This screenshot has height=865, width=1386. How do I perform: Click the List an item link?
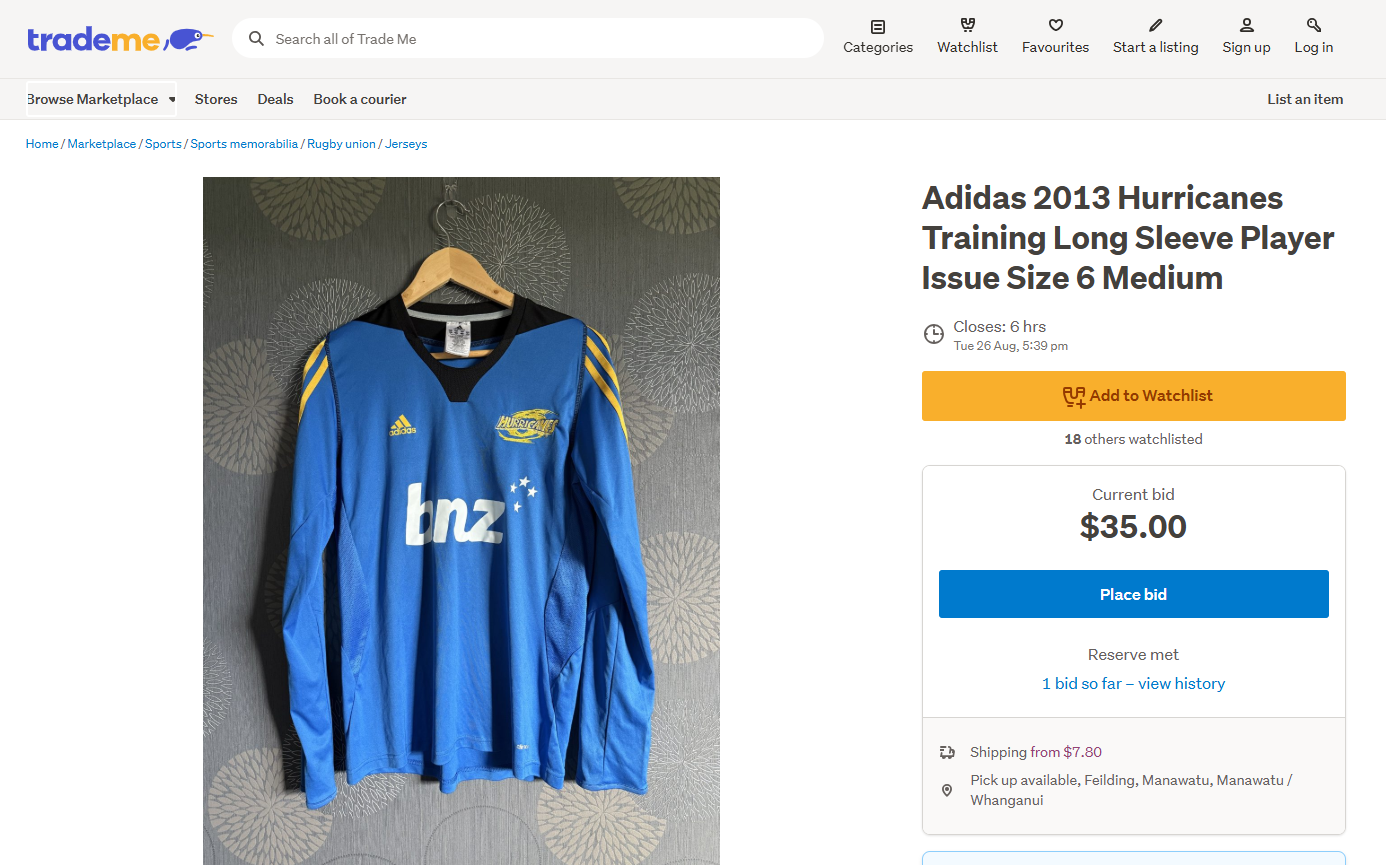point(1305,99)
